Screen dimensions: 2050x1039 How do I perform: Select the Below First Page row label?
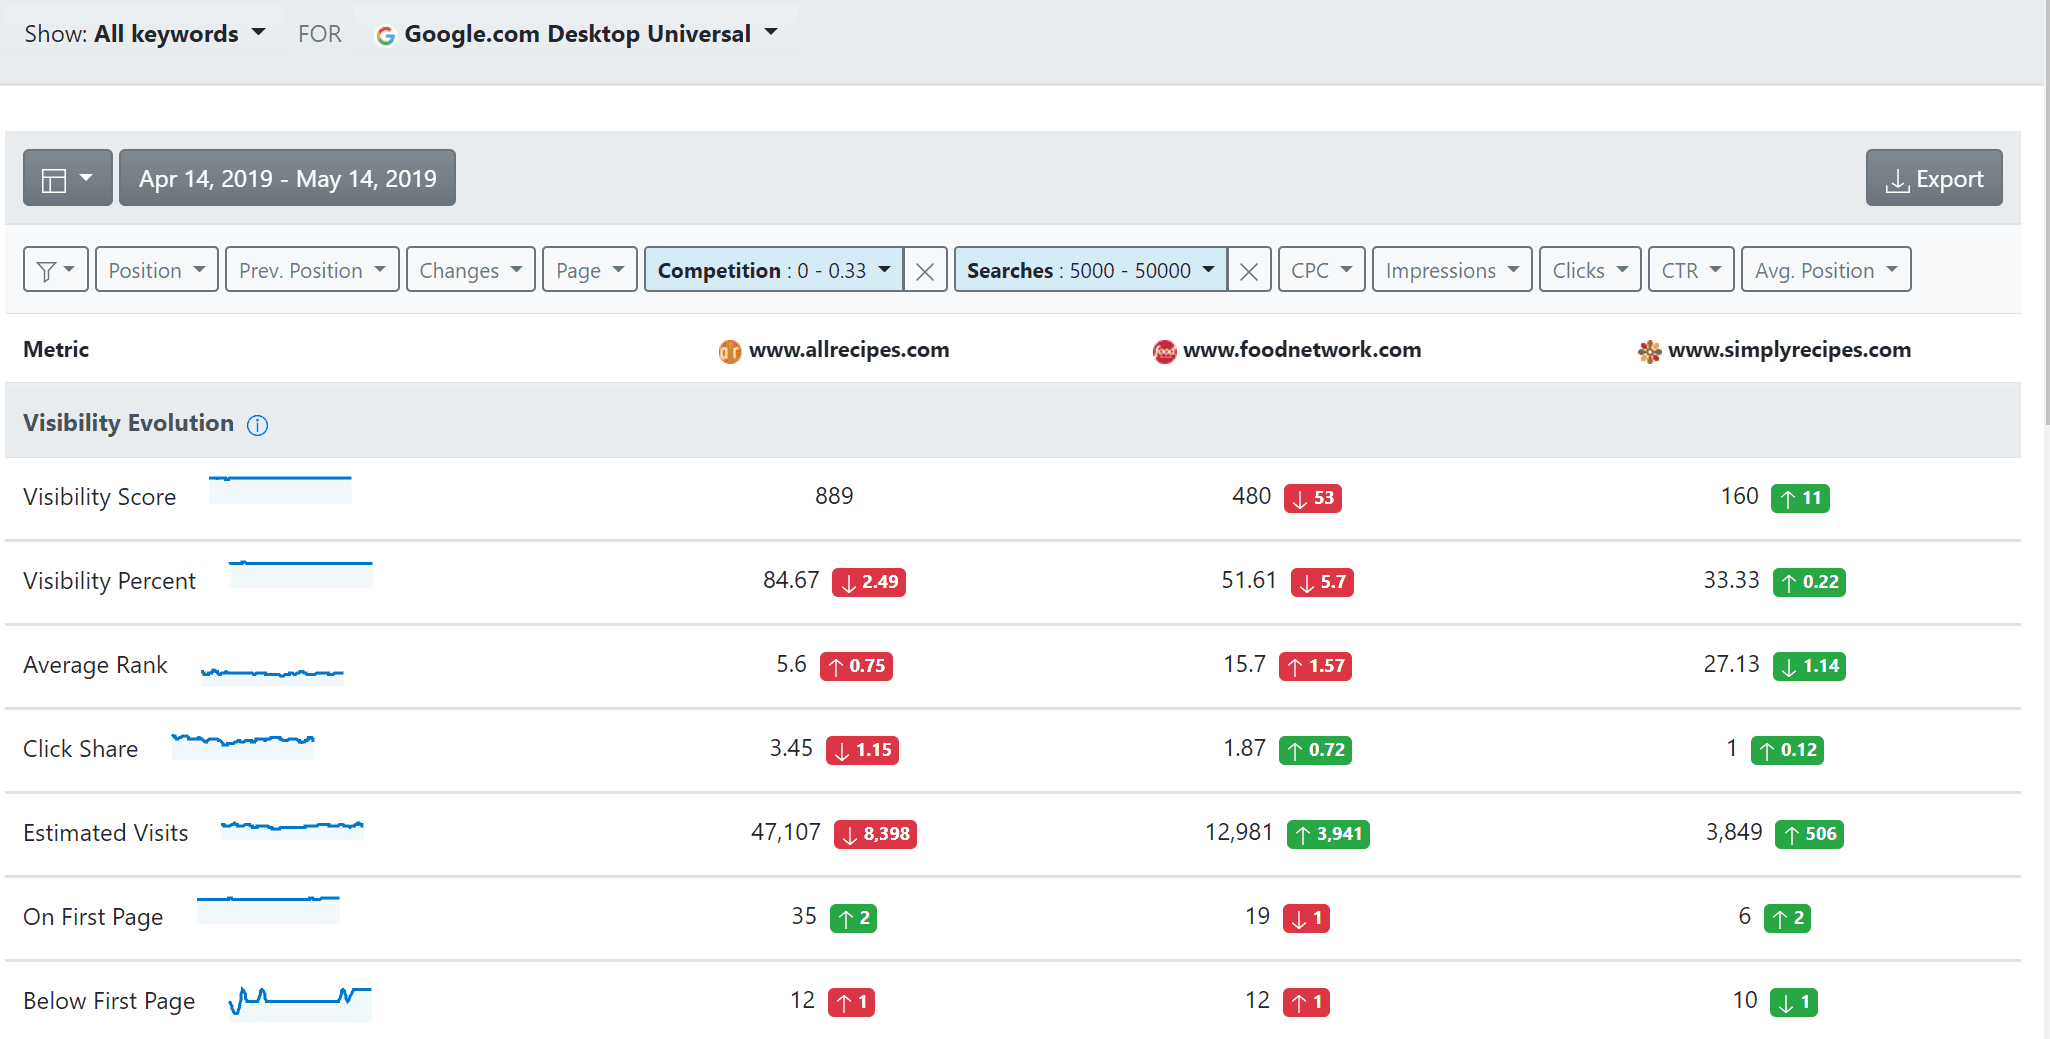[109, 1001]
